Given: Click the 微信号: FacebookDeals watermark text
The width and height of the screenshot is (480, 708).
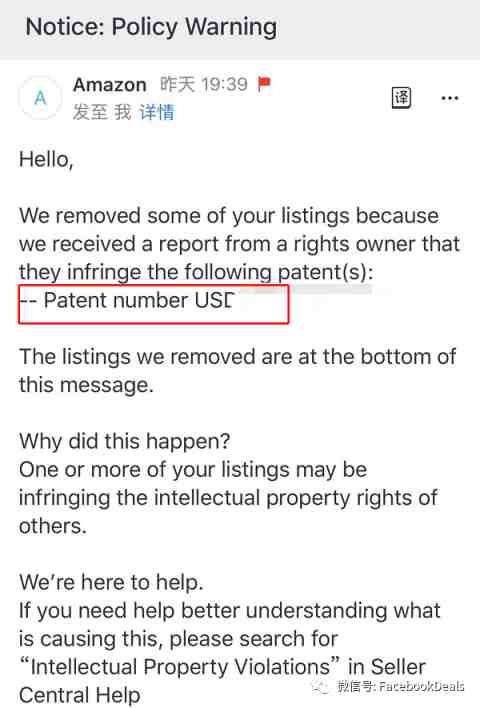Looking at the screenshot, I should (401, 686).
